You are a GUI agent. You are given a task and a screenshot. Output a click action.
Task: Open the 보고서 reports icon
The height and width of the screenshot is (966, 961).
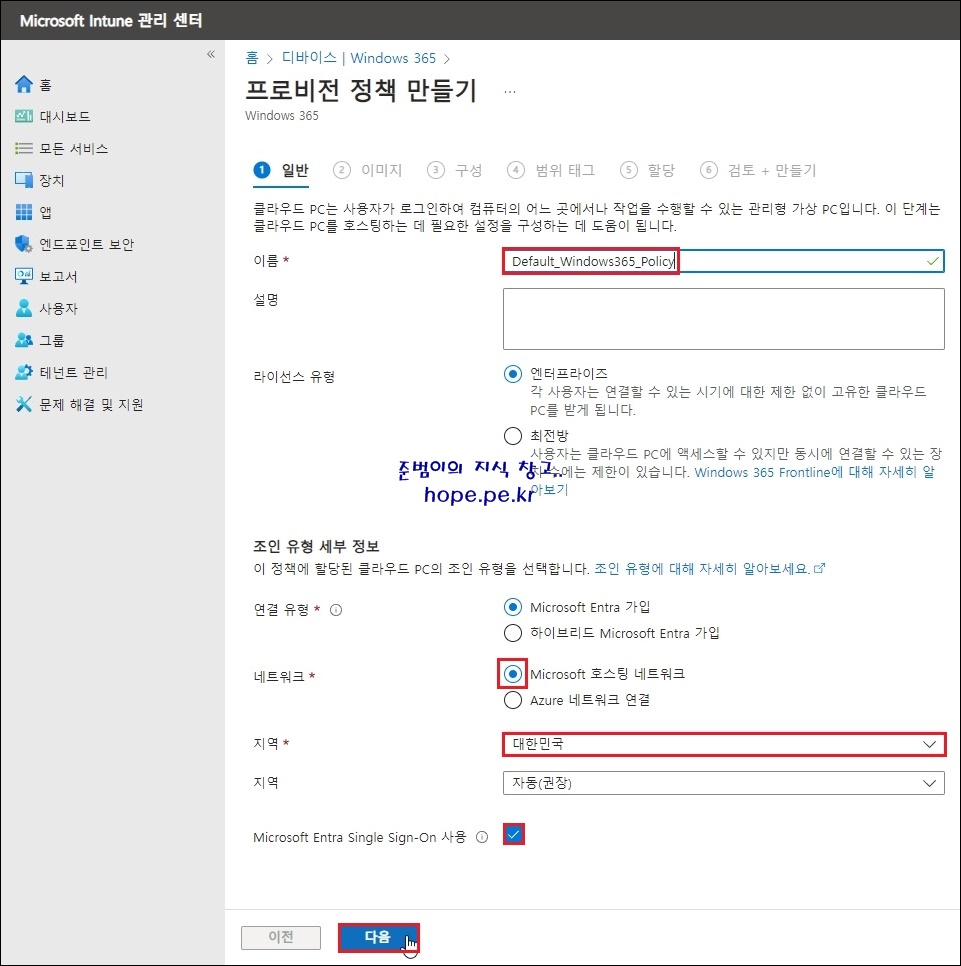coord(24,277)
